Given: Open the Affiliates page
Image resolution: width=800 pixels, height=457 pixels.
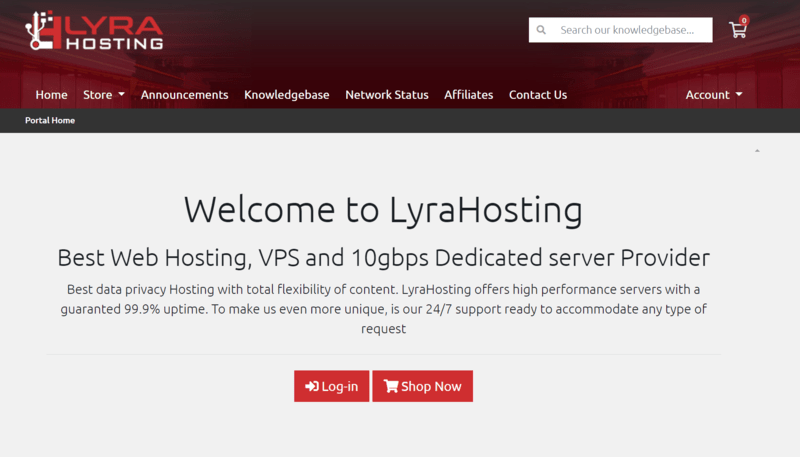Looking at the screenshot, I should tap(468, 95).
